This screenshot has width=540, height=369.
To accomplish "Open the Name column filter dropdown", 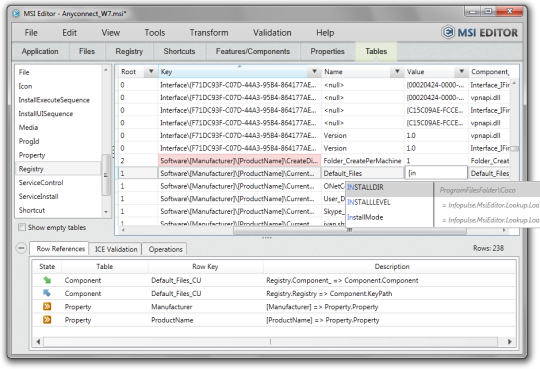I will click(x=397, y=71).
